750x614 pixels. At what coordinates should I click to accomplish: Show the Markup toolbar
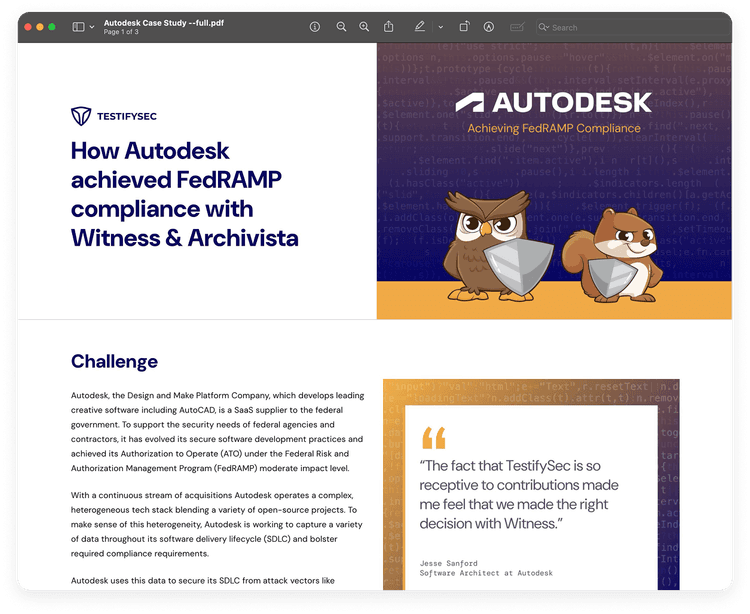click(488, 27)
